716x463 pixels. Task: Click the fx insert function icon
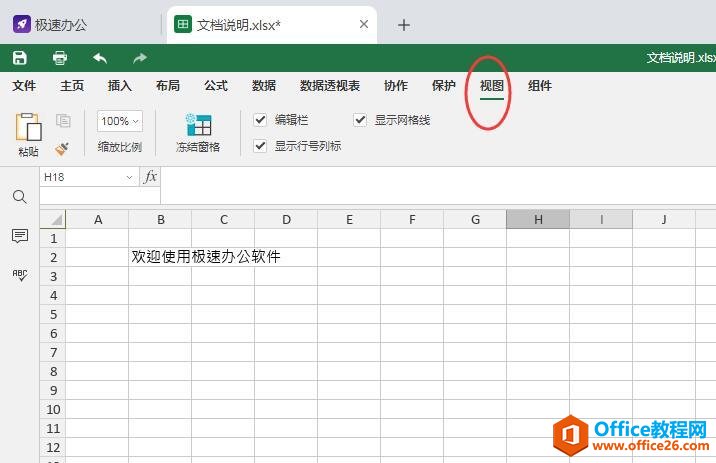click(150, 177)
